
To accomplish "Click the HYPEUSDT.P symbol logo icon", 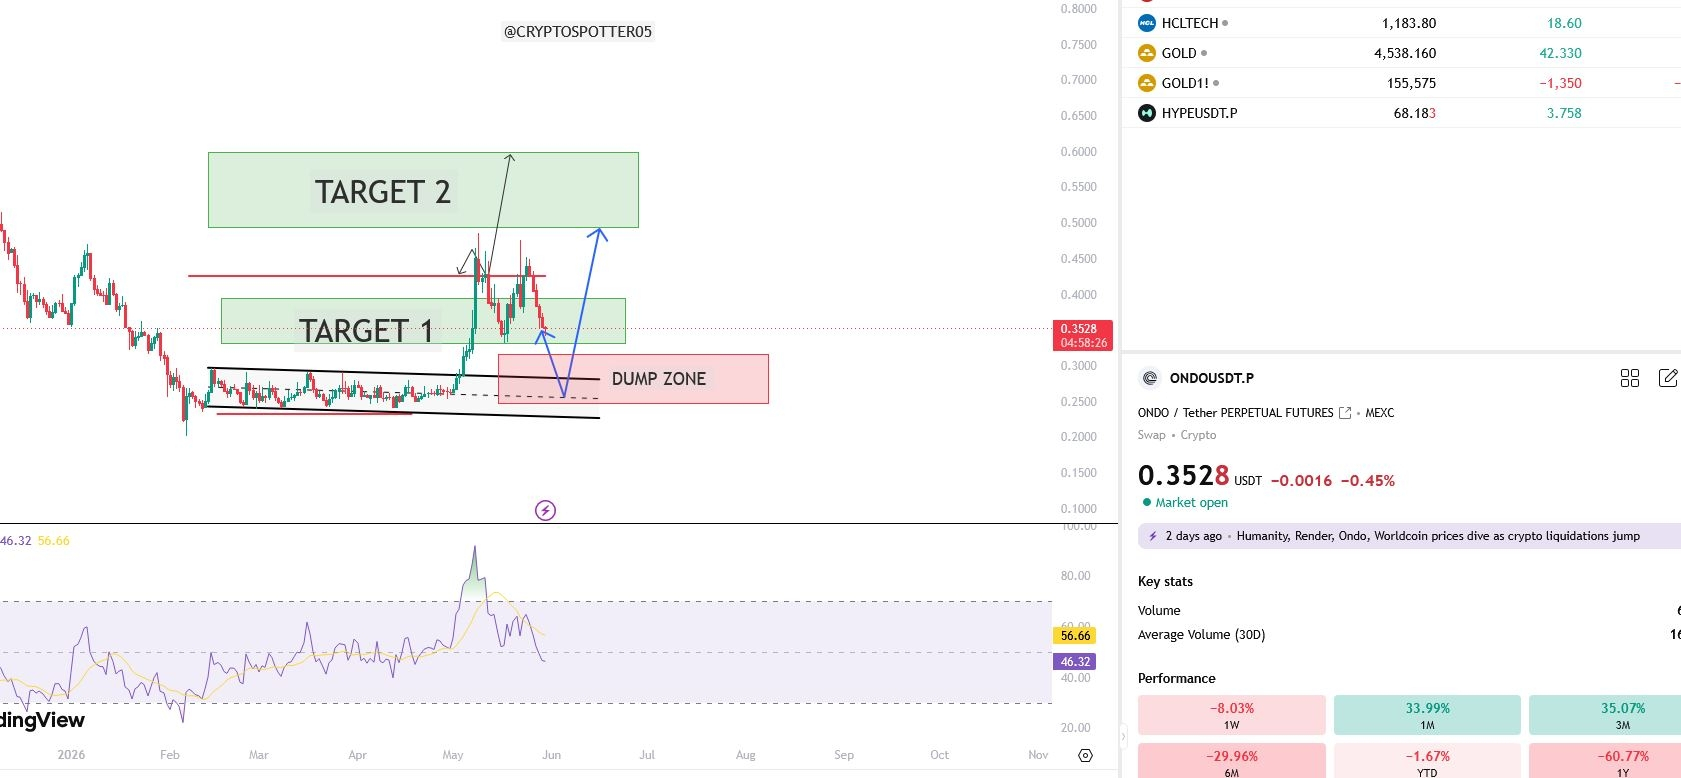I will (x=1147, y=113).
